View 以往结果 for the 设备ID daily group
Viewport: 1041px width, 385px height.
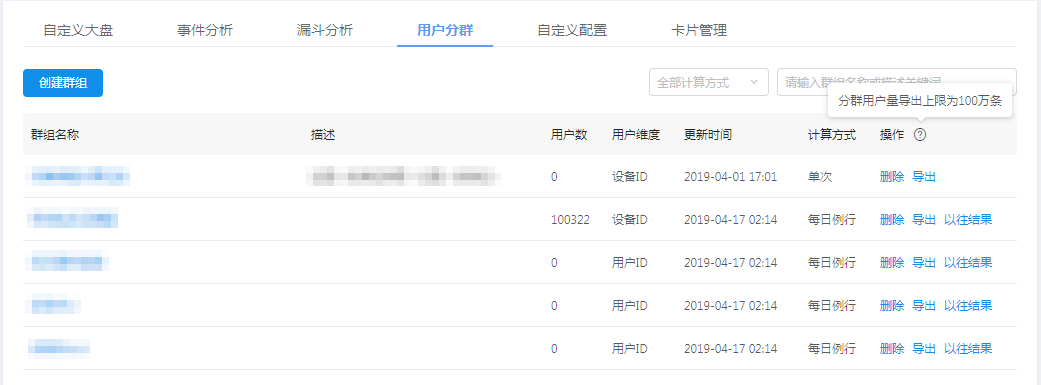(x=968, y=220)
